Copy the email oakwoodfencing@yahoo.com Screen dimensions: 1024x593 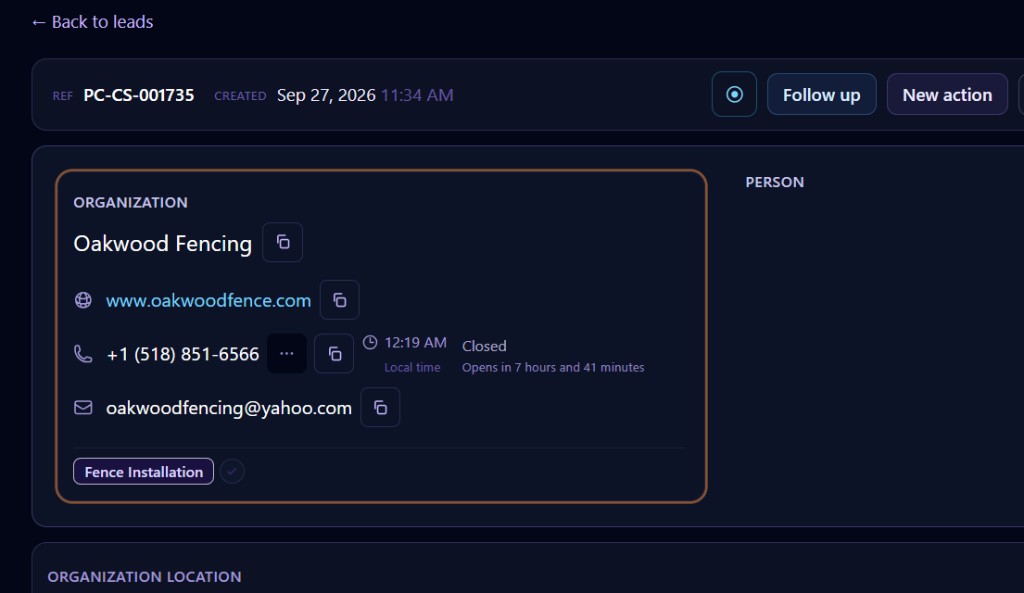tap(380, 408)
